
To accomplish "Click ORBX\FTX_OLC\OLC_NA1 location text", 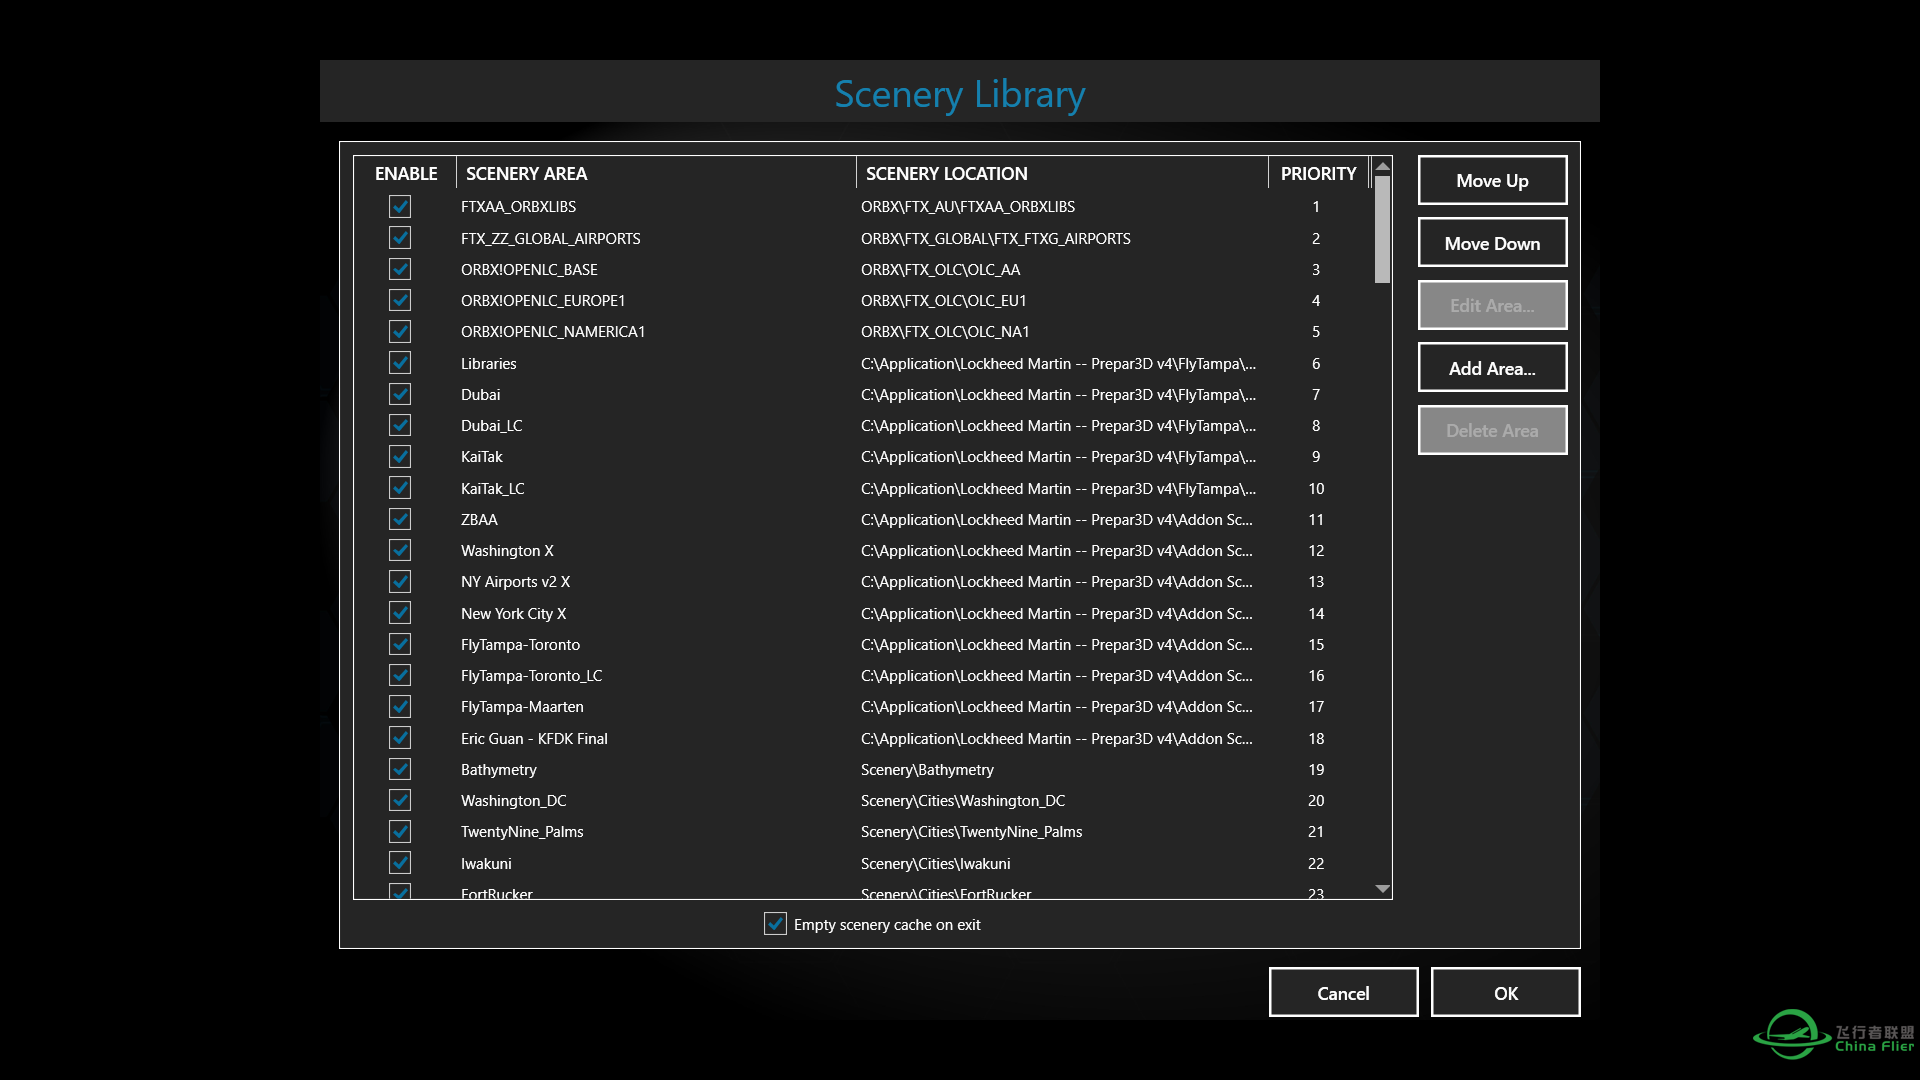I will pyautogui.click(x=945, y=331).
